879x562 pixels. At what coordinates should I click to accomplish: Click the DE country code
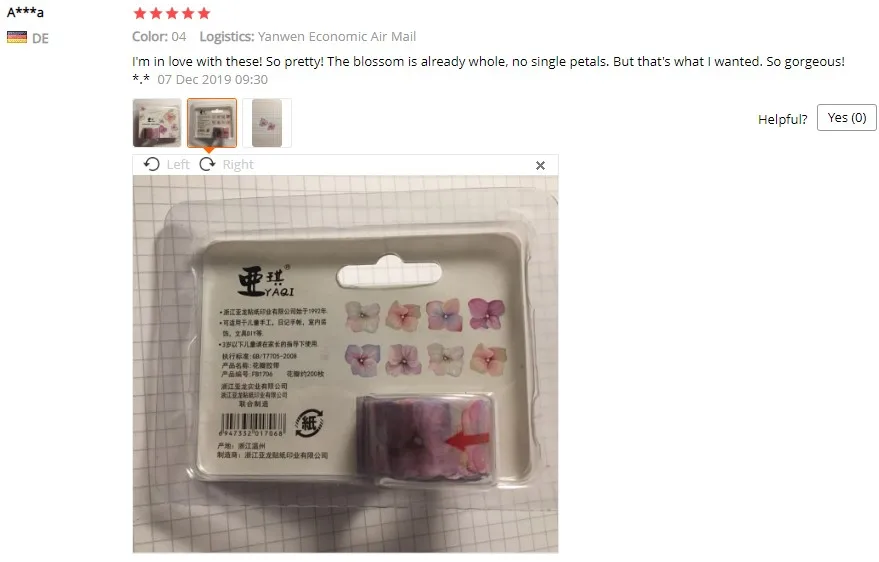point(40,39)
